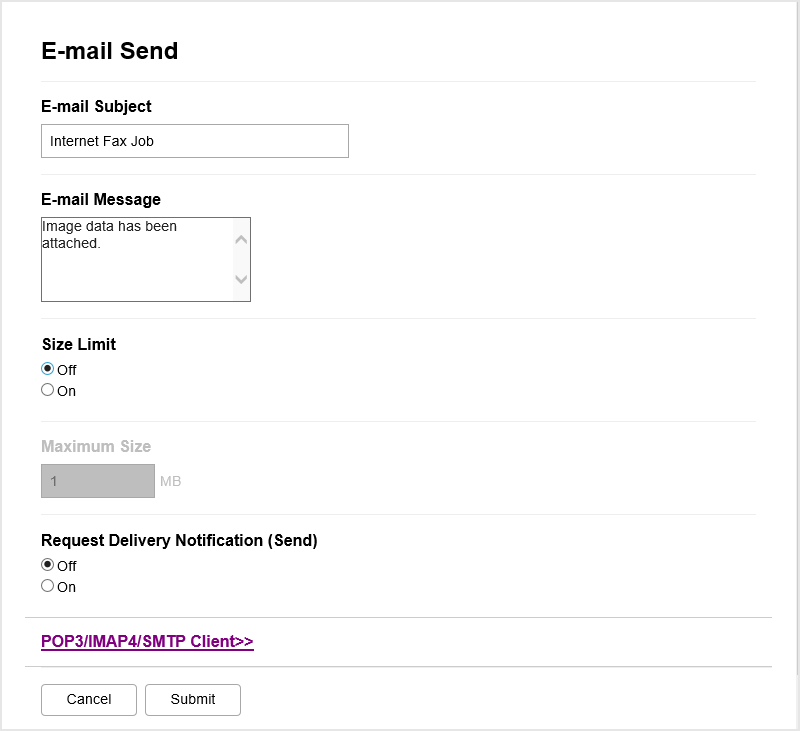The height and width of the screenshot is (731, 800).
Task: Click the Size Limit section label
Action: click(x=79, y=344)
